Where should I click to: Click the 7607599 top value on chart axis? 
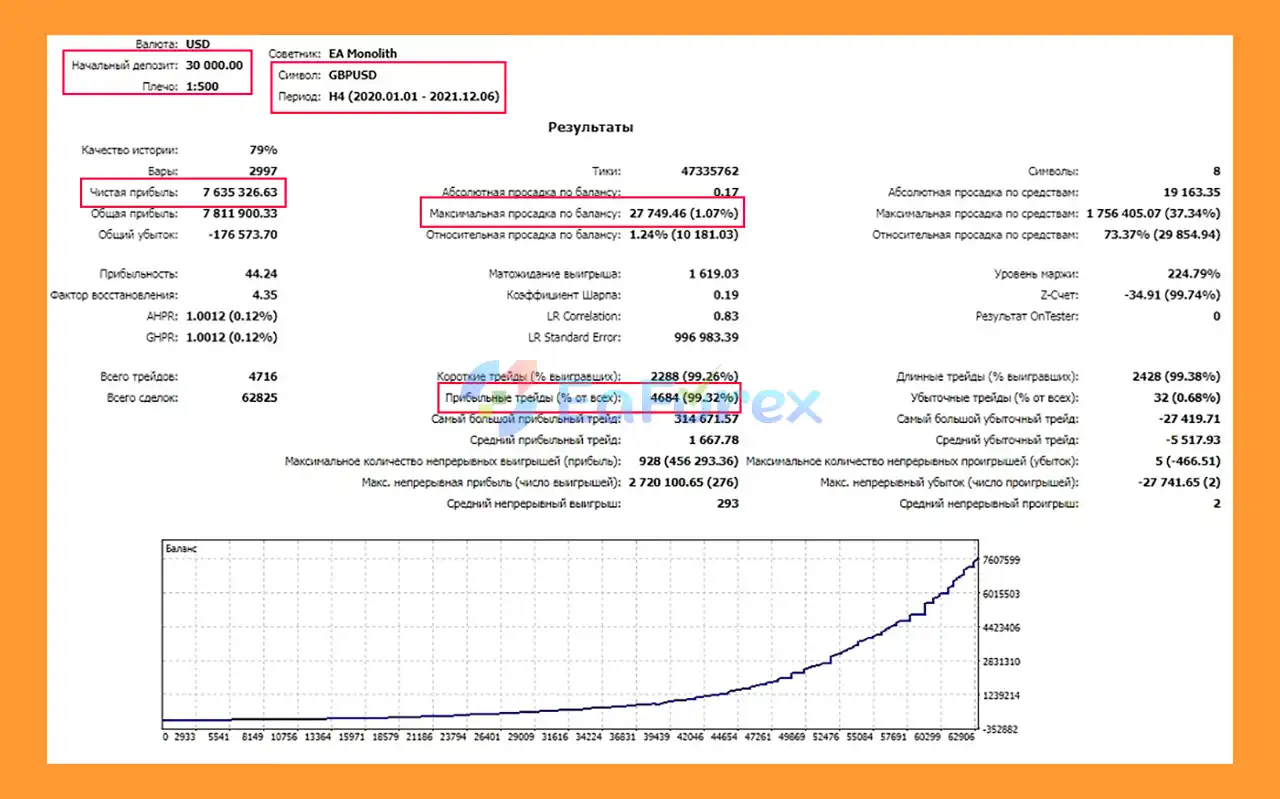pos(1001,560)
